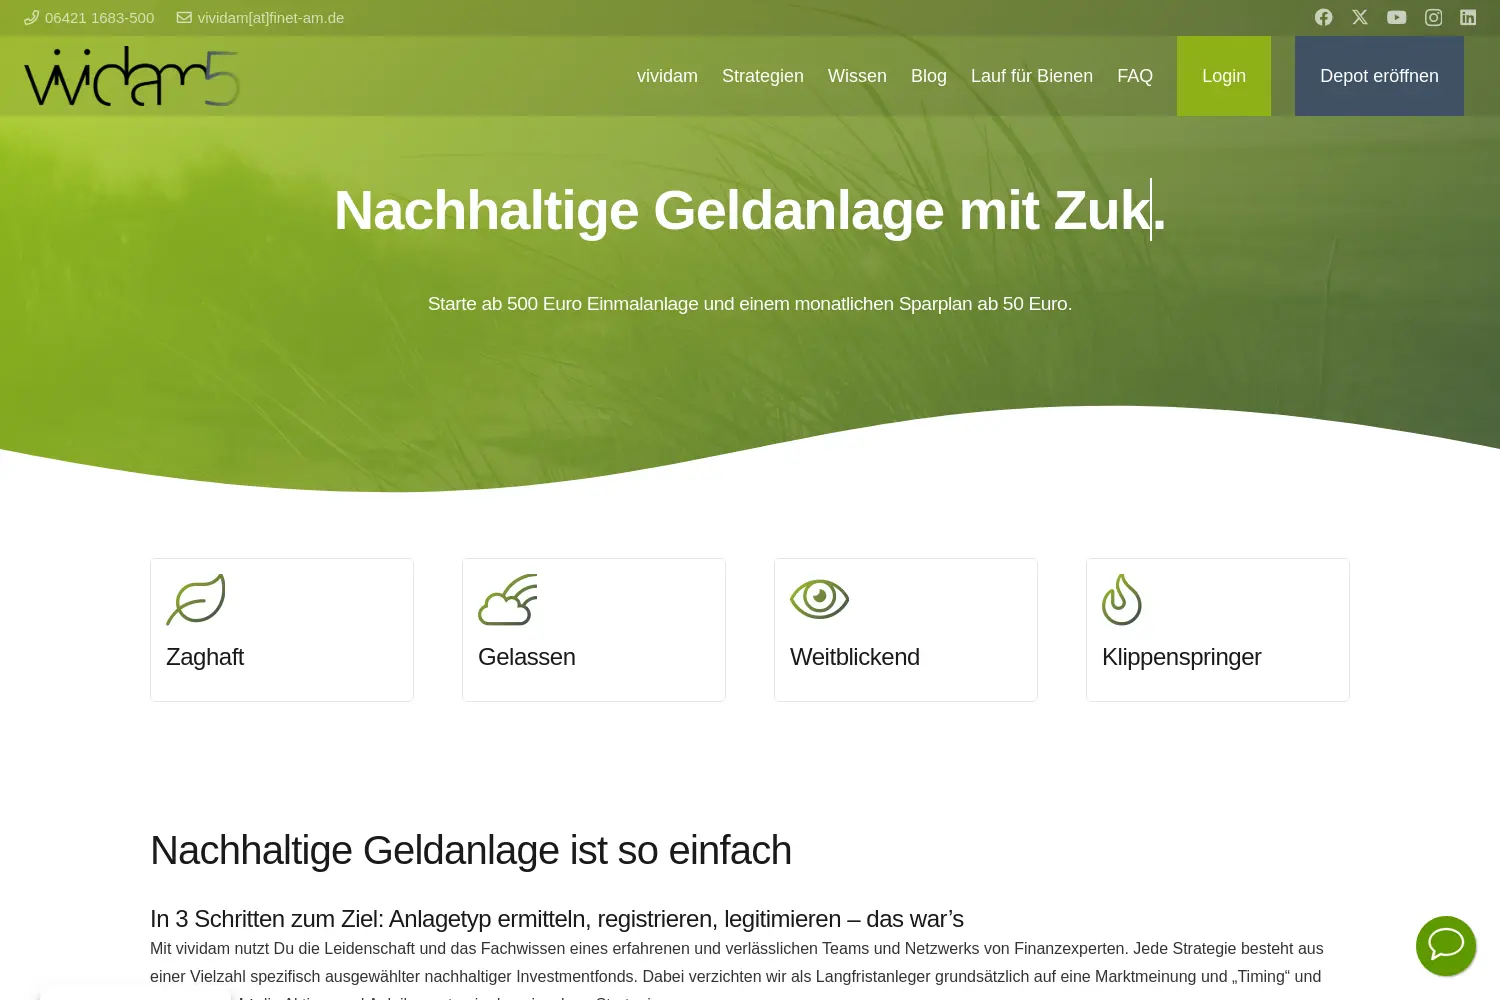Click the vividam[at]finet-am.de email link
1500x1000 pixels.
click(271, 18)
